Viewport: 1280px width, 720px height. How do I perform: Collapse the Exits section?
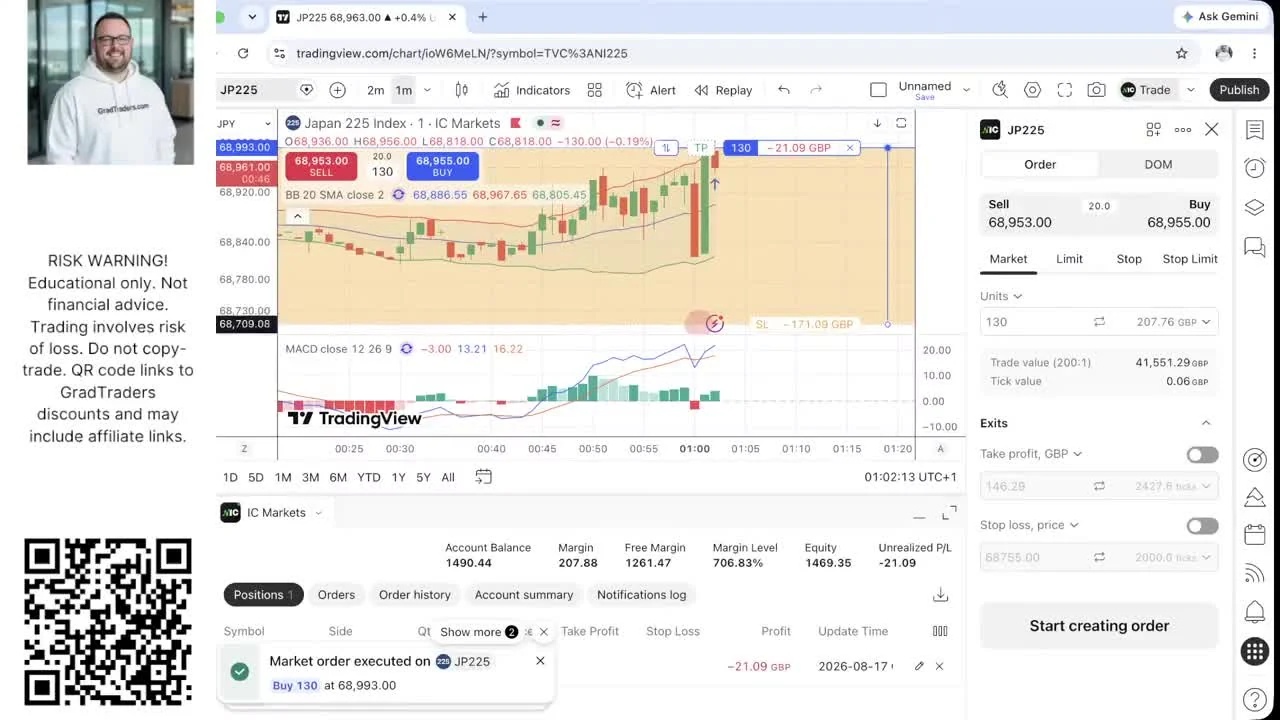tap(1206, 423)
